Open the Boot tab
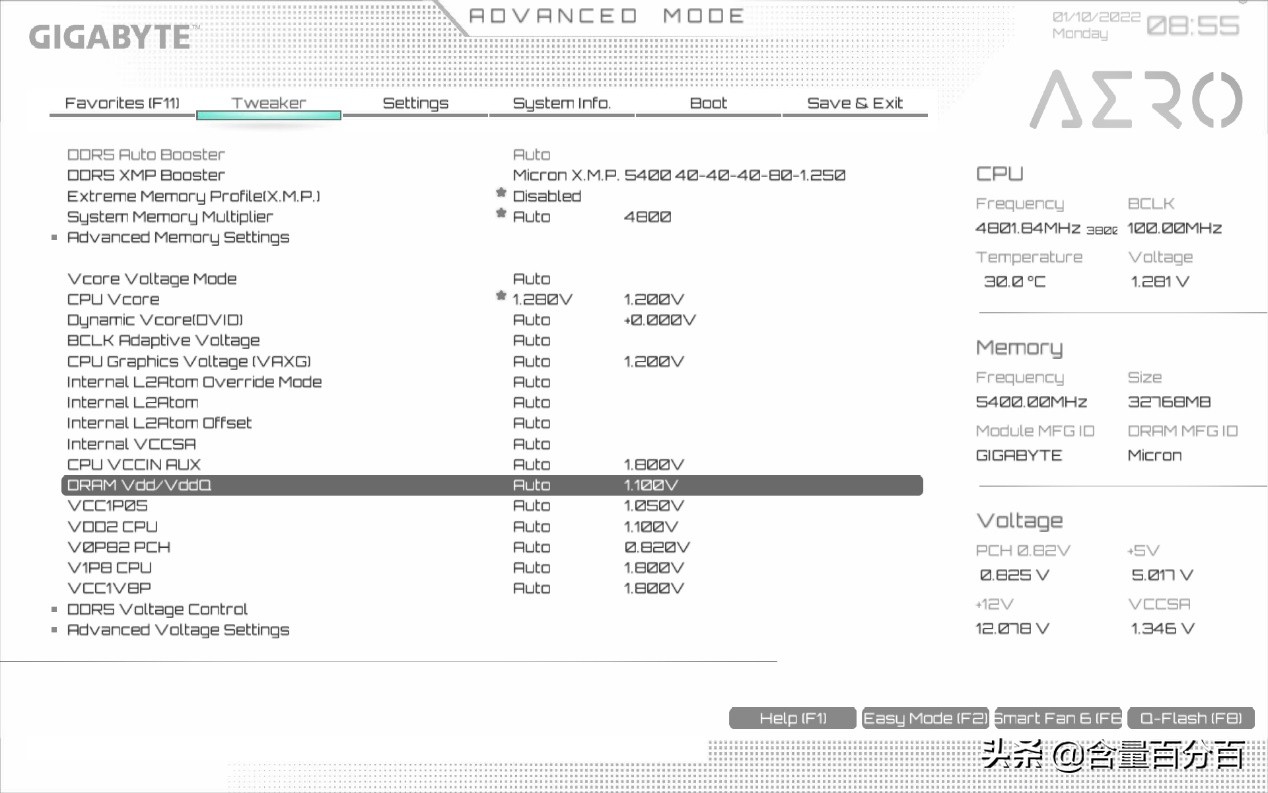The height and width of the screenshot is (793, 1268). pos(708,103)
